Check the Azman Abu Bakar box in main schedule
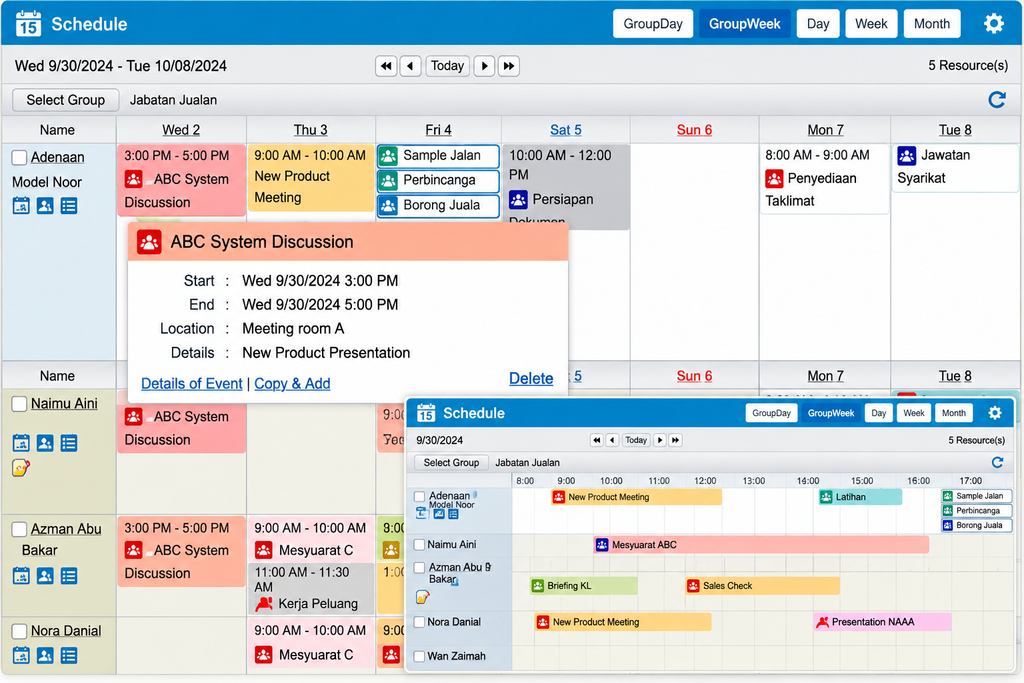The width and height of the screenshot is (1024, 683). click(x=20, y=529)
